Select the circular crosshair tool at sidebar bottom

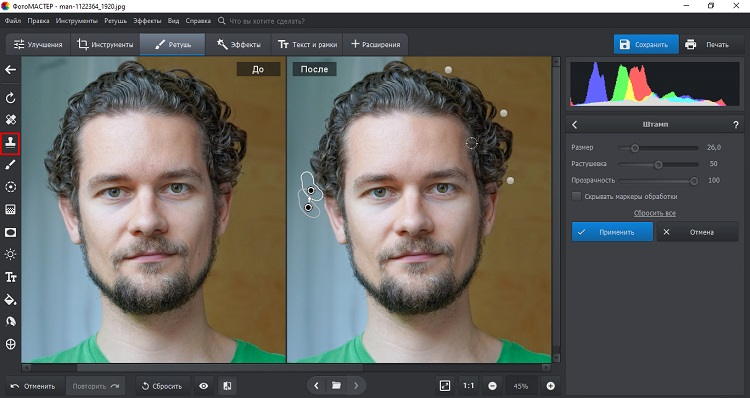[x=11, y=344]
